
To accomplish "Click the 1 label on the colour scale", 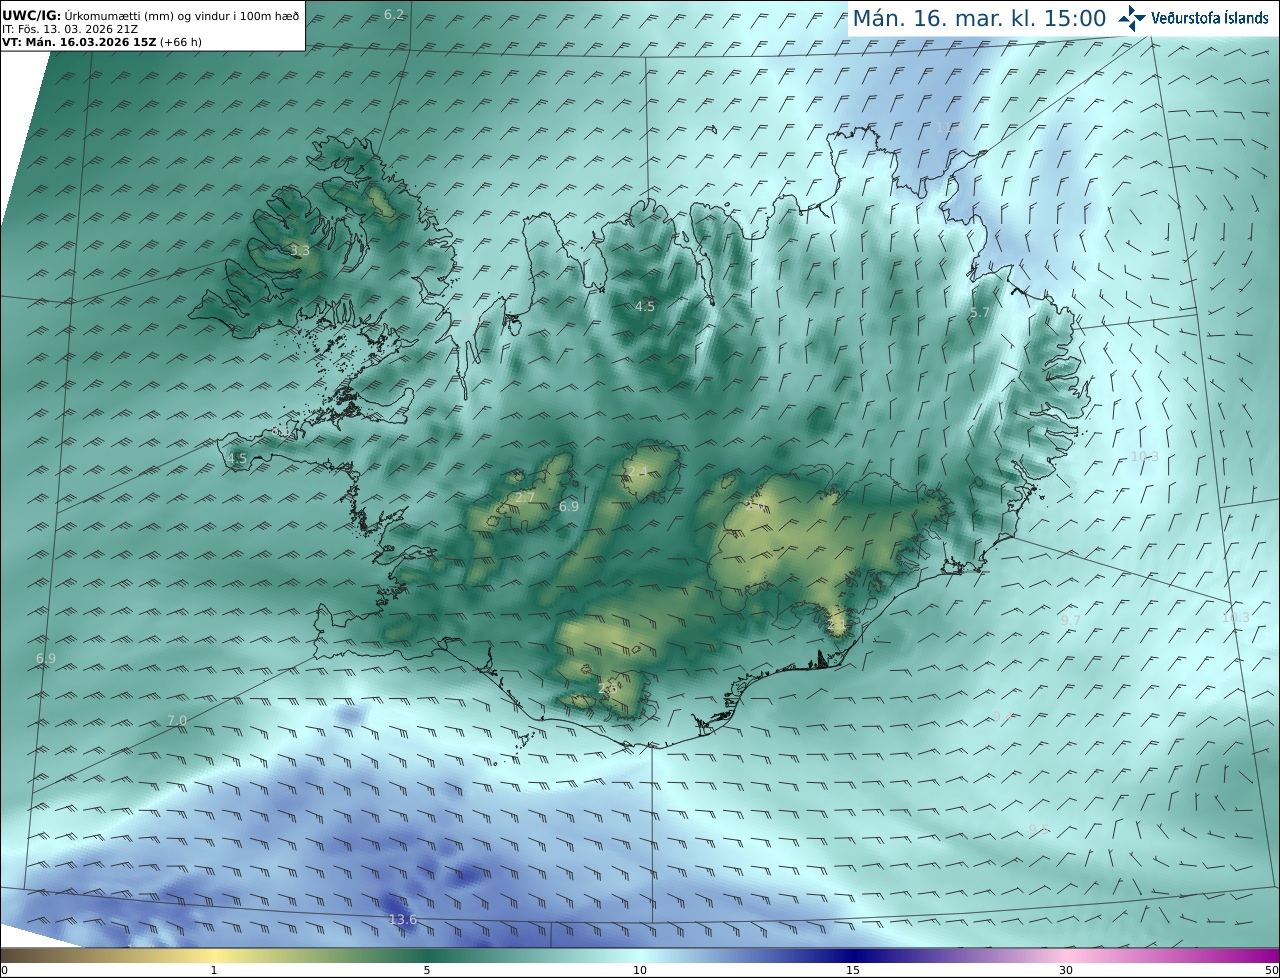I will pyautogui.click(x=214, y=970).
